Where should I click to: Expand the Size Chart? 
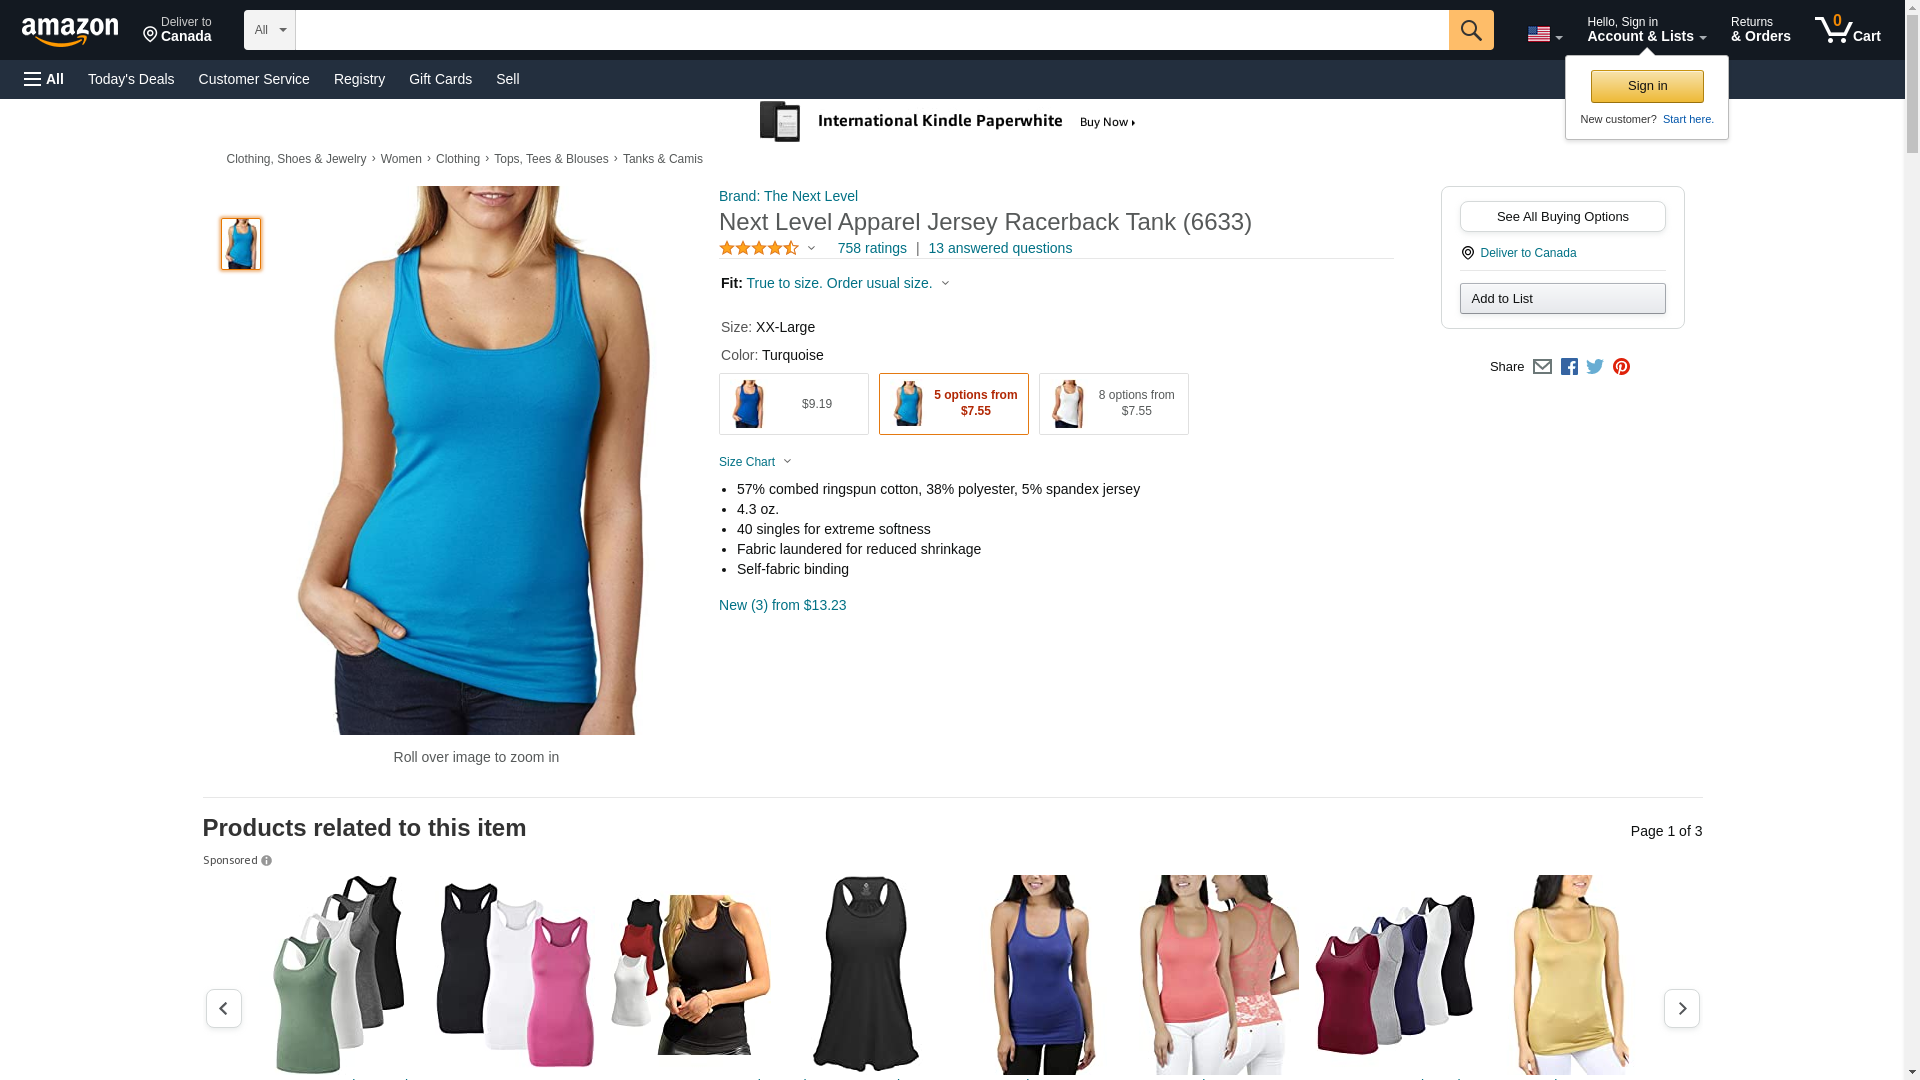[755, 462]
